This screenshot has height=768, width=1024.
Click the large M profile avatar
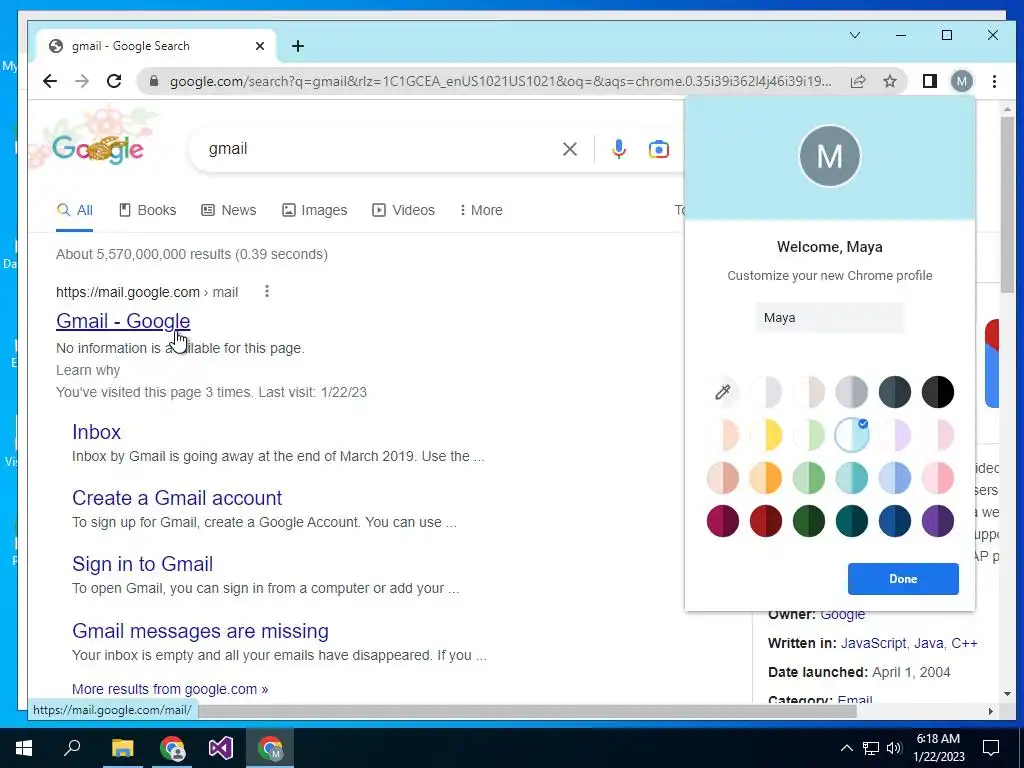pyautogui.click(x=829, y=155)
